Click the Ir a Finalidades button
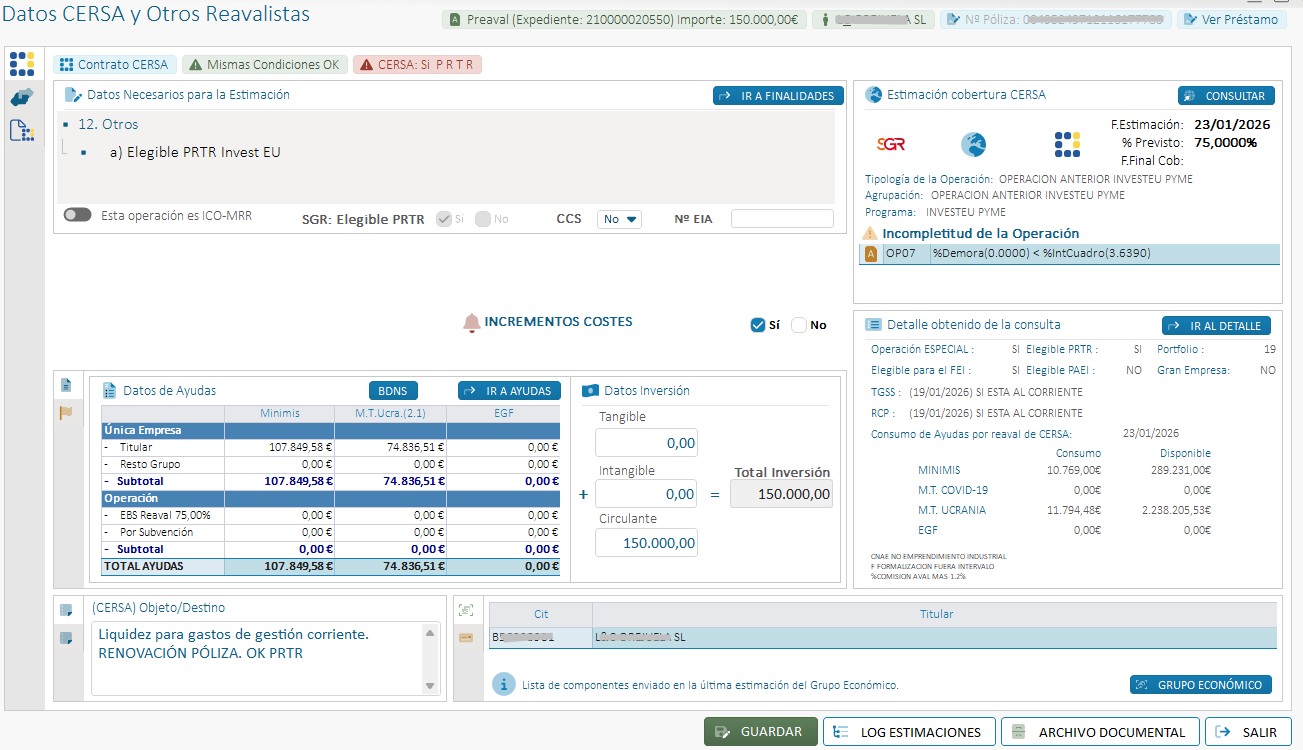This screenshot has width=1303, height=750. tap(778, 96)
